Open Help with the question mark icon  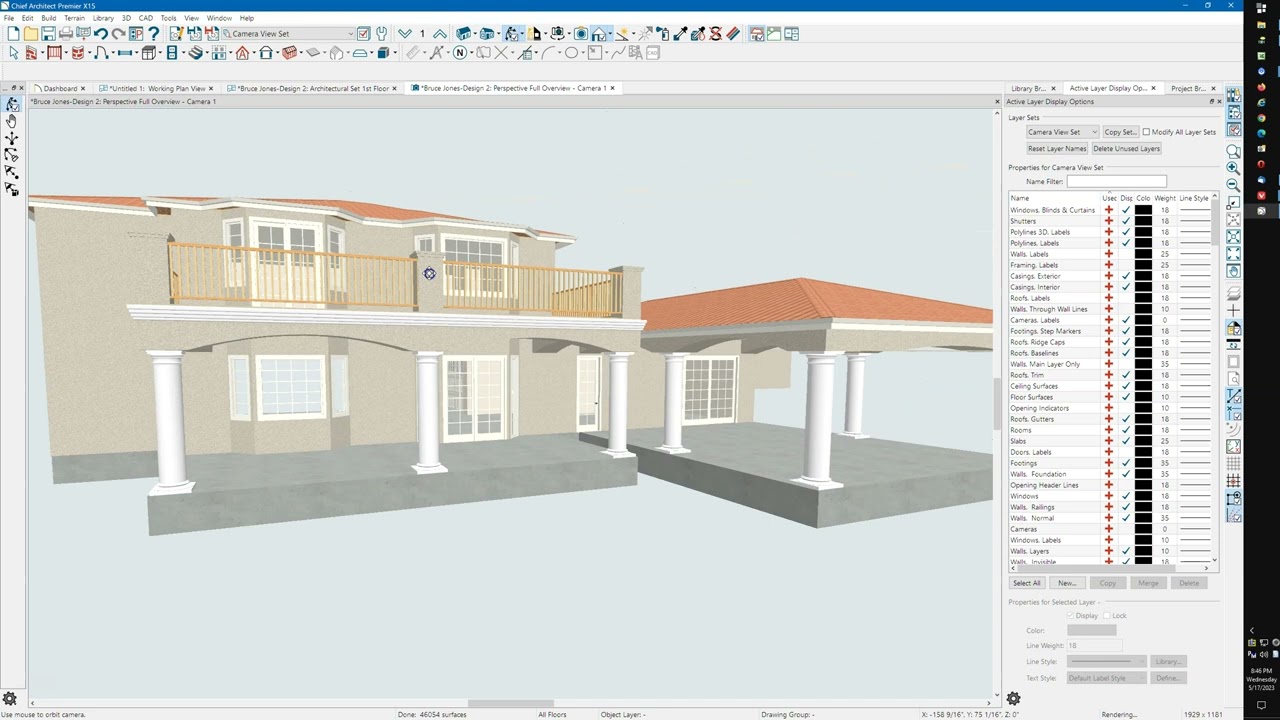pyautogui.click(x=153, y=34)
